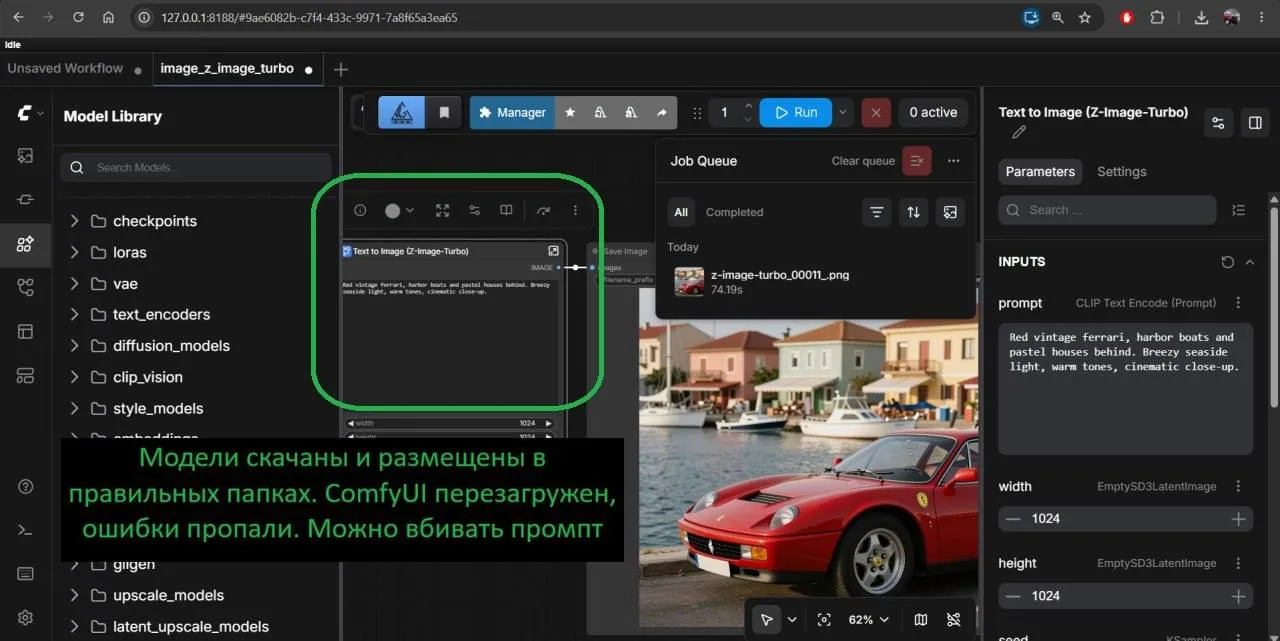Select the Model Library sidebar icon
This screenshot has height=641, width=1280.
click(25, 243)
